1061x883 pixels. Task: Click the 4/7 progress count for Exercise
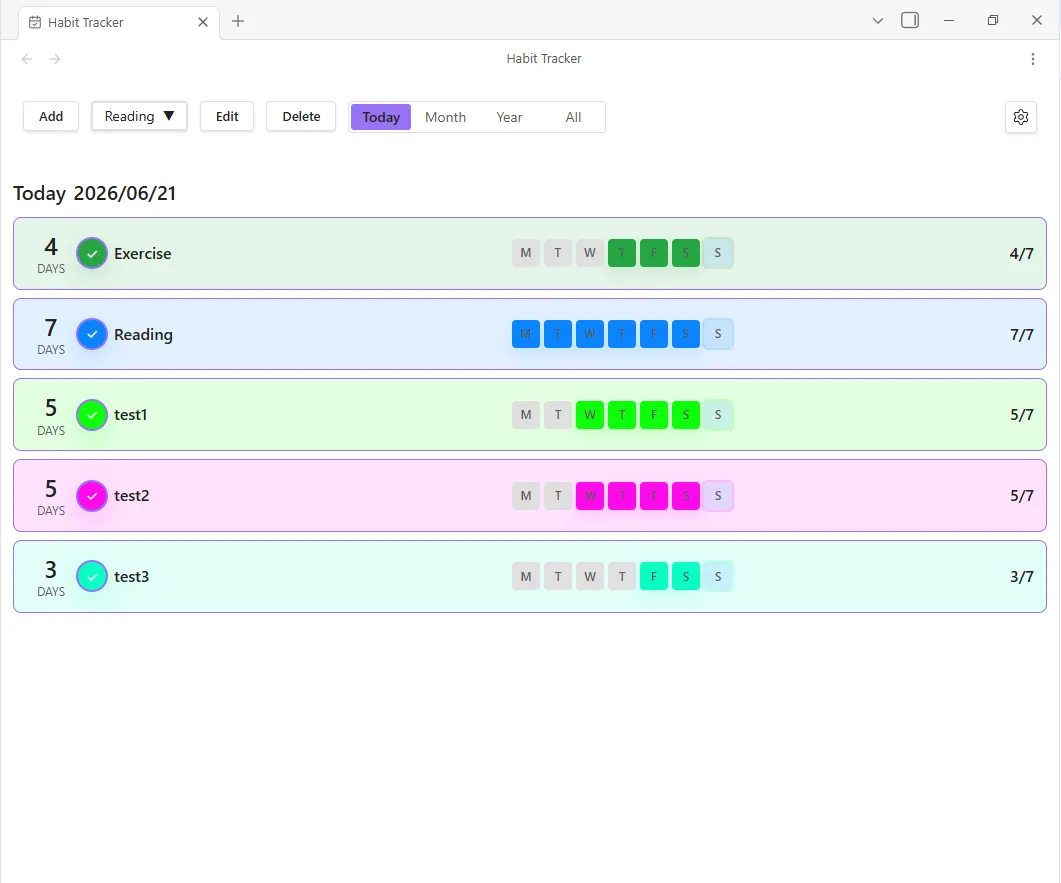coord(1021,254)
